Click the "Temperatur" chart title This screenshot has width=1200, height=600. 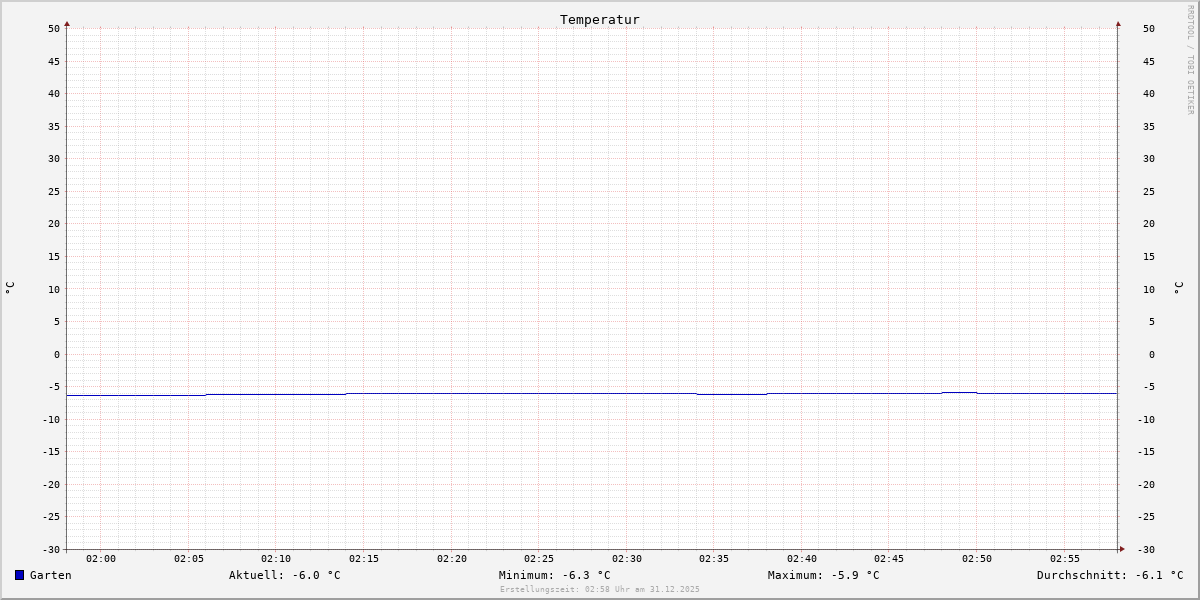600,19
